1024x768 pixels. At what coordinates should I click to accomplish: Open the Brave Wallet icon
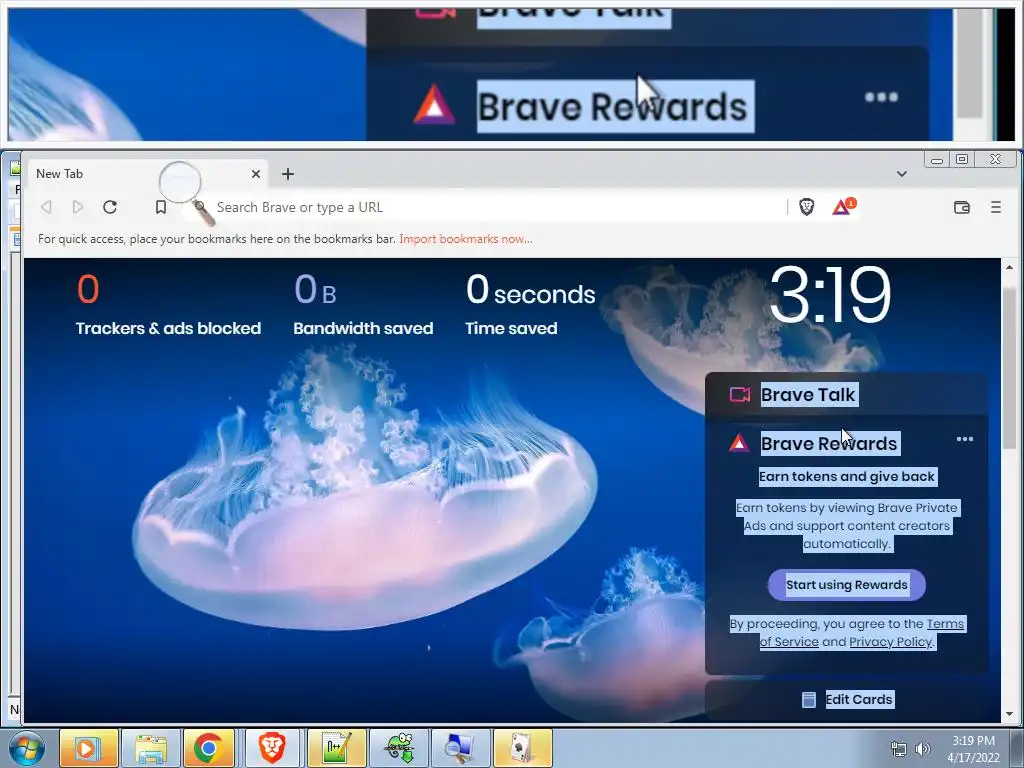point(962,207)
